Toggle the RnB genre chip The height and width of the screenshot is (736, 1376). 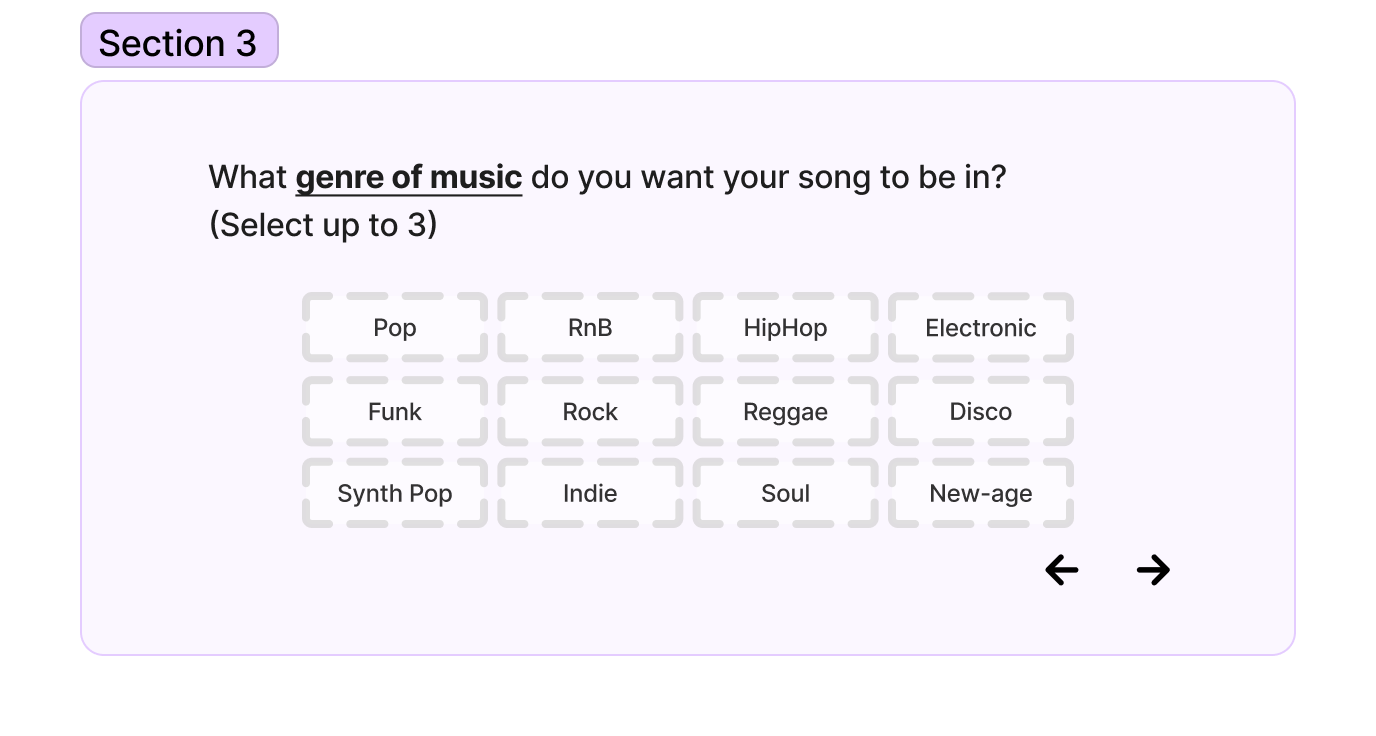(590, 328)
